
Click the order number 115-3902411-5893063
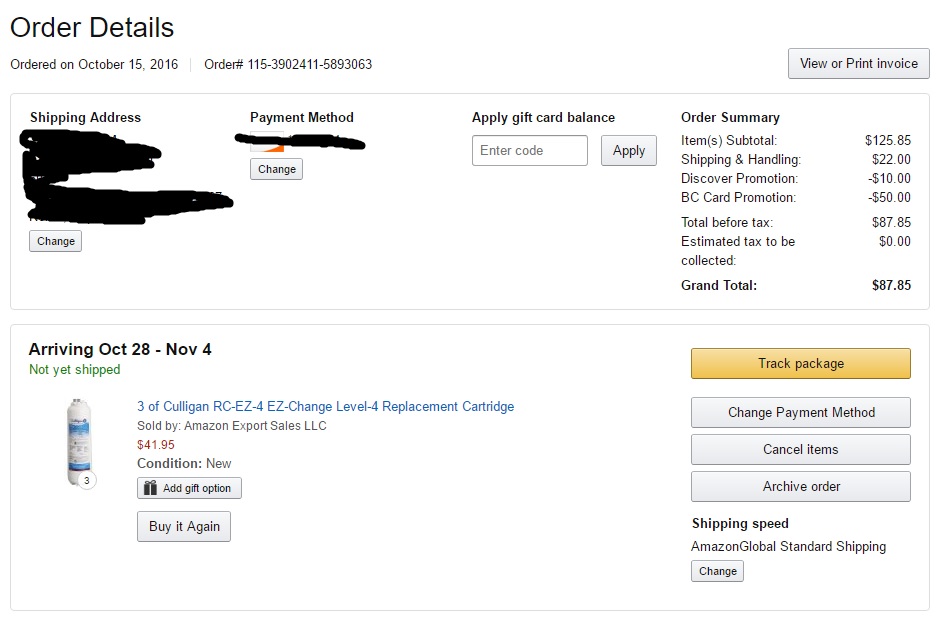(x=310, y=64)
